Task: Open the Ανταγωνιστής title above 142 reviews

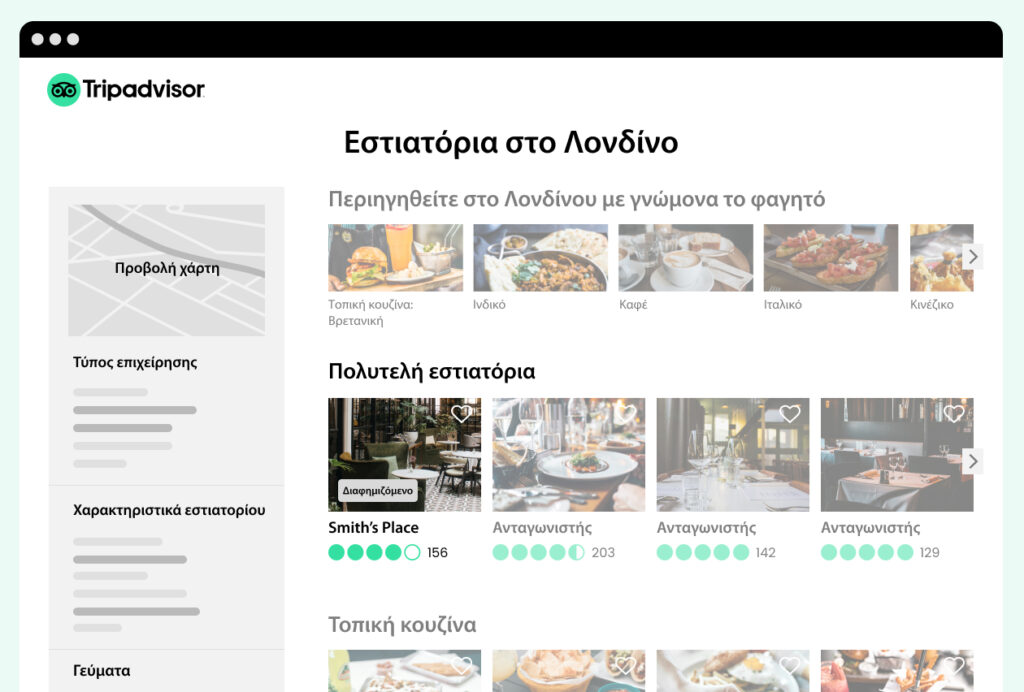Action: pos(707,527)
